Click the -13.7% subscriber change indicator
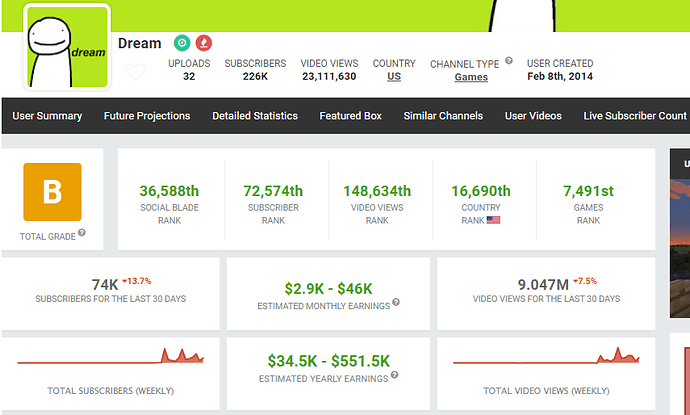This screenshot has width=690, height=415. (x=137, y=281)
